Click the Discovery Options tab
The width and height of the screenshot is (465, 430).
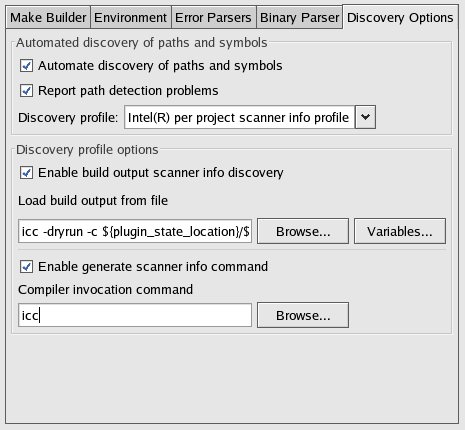tap(400, 17)
